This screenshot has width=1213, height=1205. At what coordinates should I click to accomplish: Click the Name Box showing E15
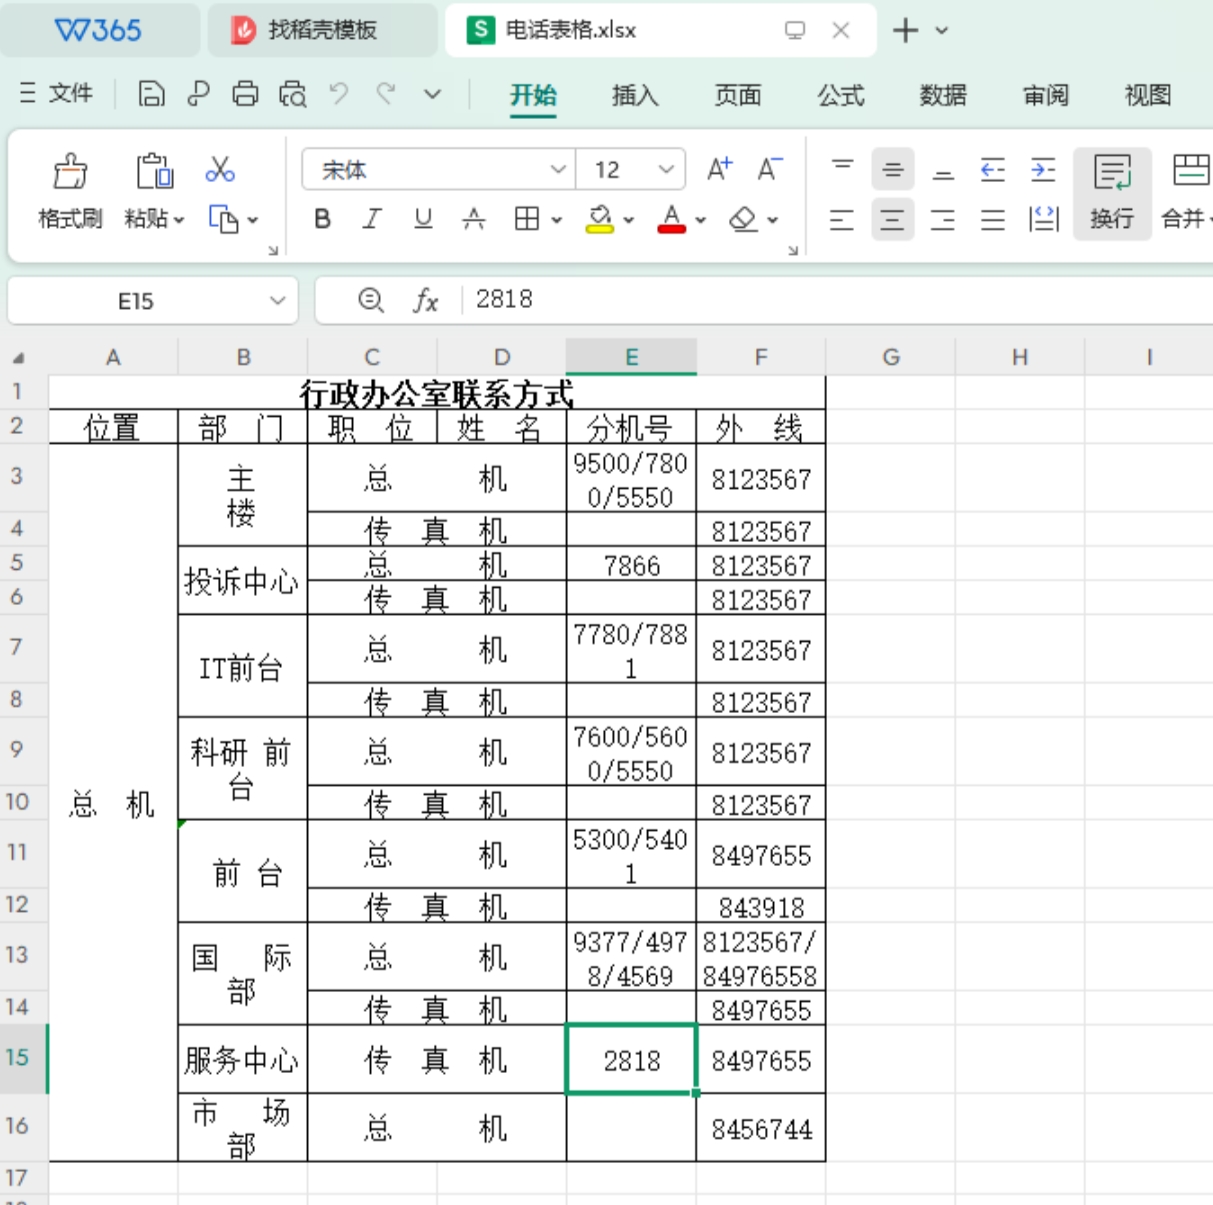tap(135, 301)
